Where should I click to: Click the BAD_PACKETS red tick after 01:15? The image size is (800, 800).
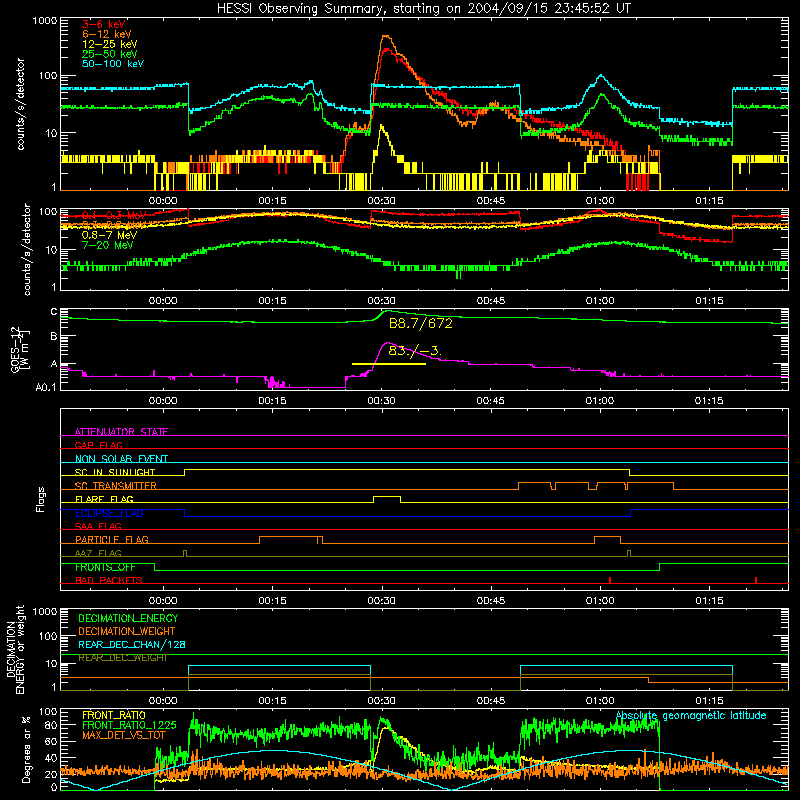756,580
